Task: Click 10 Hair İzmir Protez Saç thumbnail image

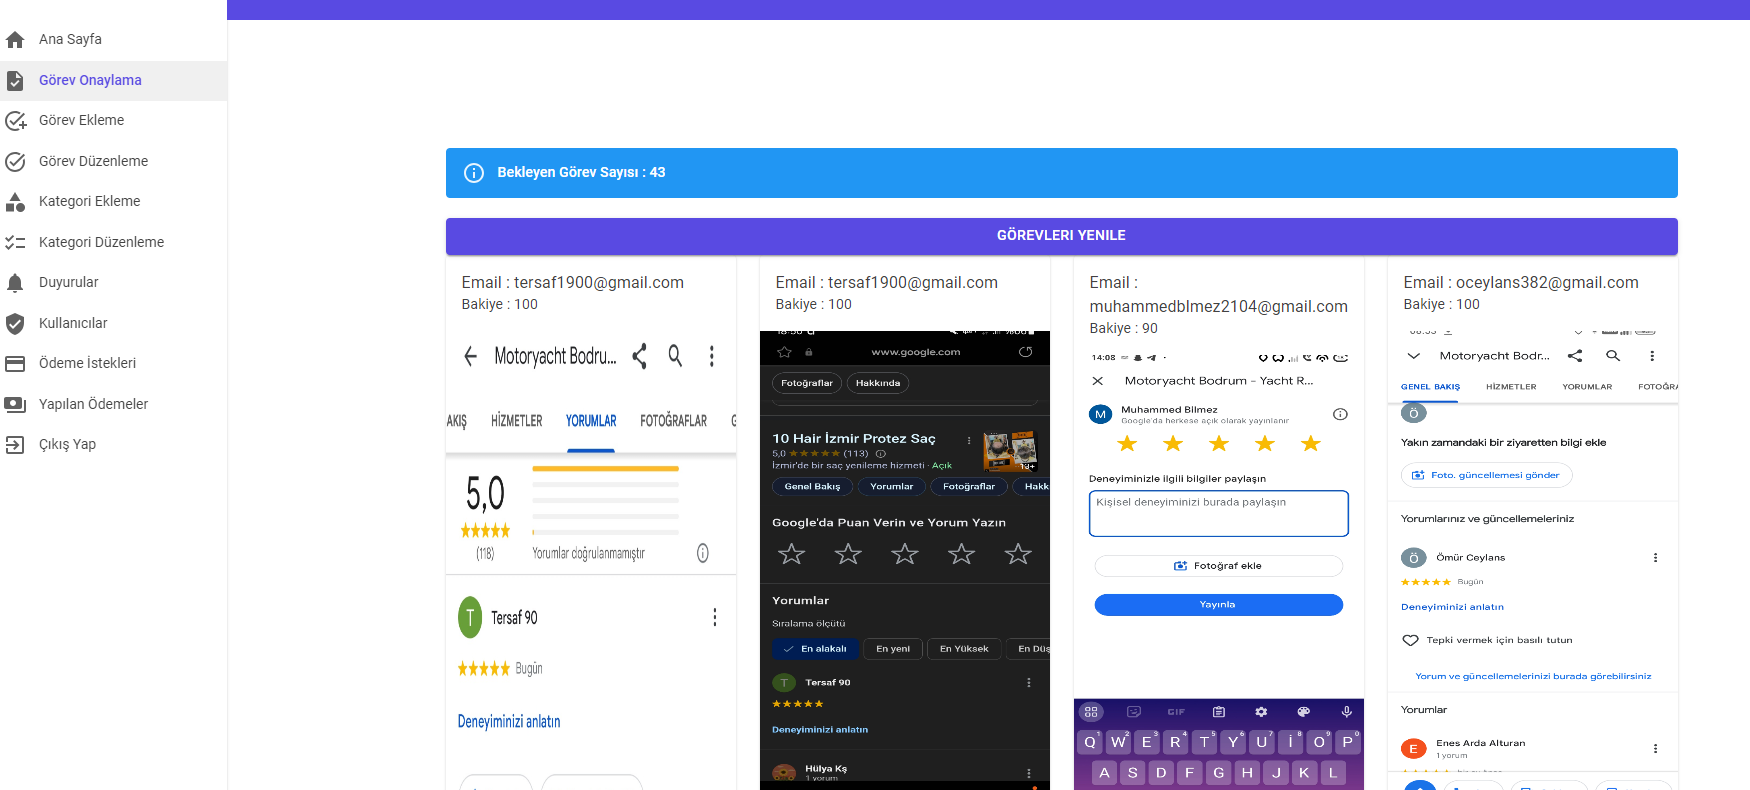Action: coord(1010,452)
